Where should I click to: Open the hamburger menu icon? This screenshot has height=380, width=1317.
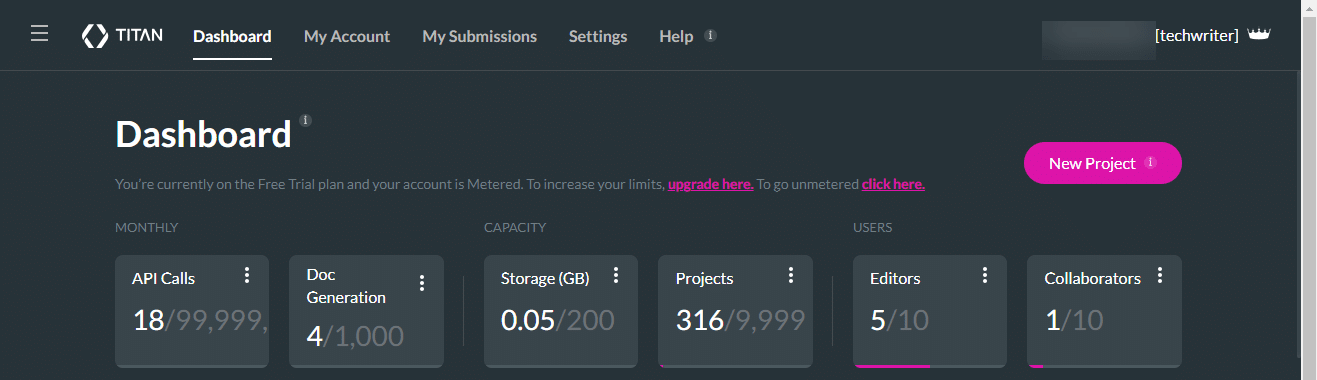point(39,35)
